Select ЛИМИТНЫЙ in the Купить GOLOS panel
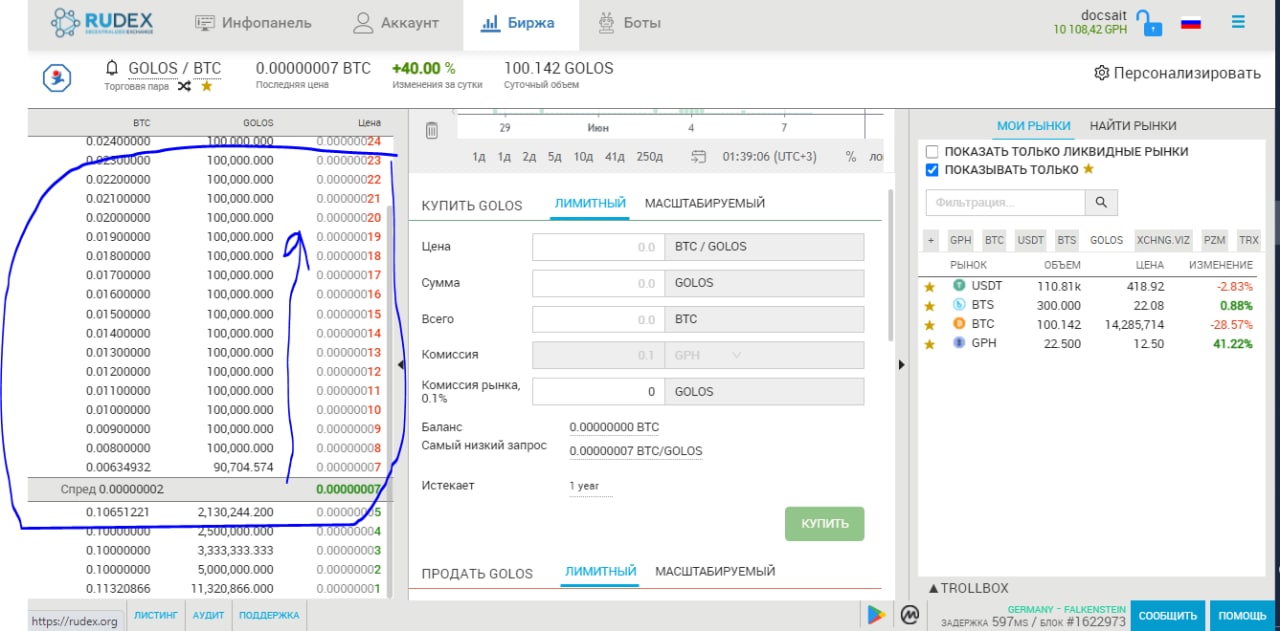Viewport: 1280px width, 631px height. coord(590,203)
